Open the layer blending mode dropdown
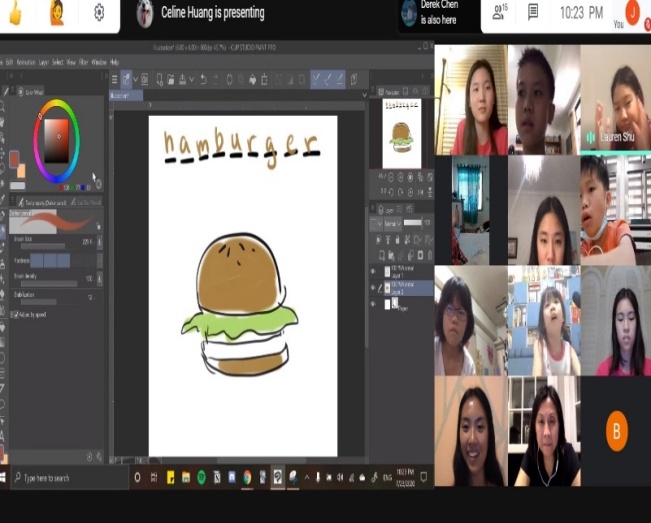 point(391,225)
